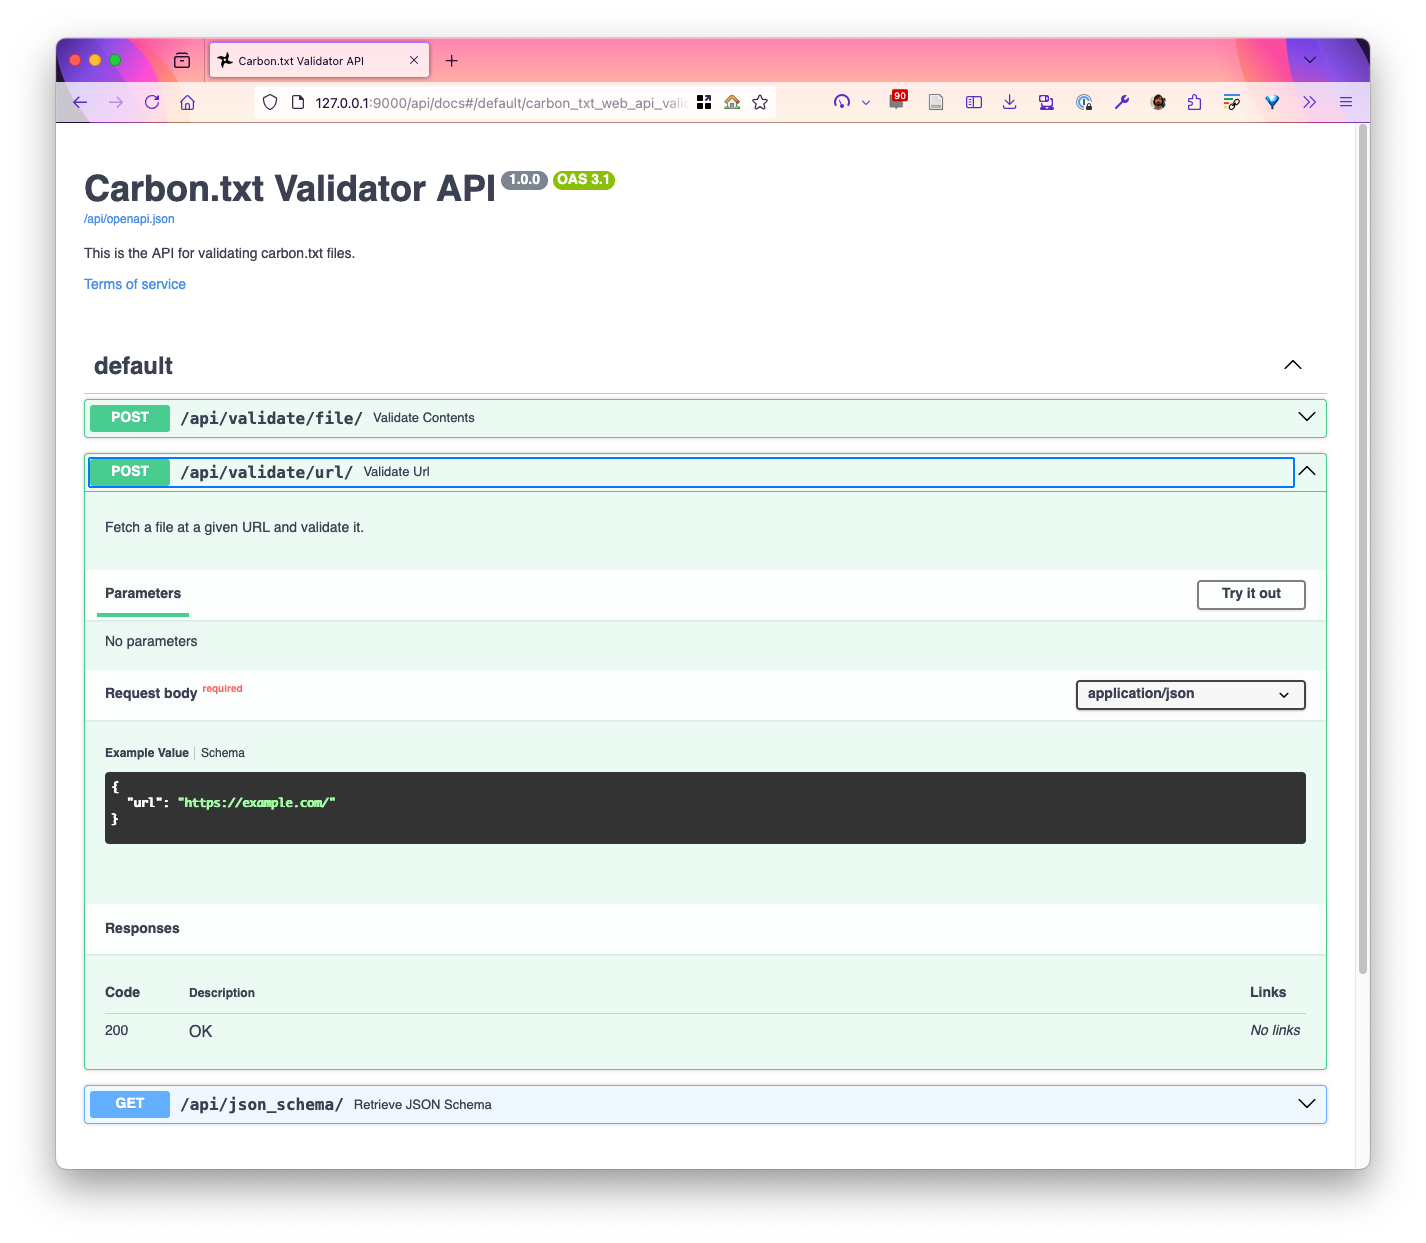
Task: Click the wrench developer tools icon
Action: (x=1122, y=102)
